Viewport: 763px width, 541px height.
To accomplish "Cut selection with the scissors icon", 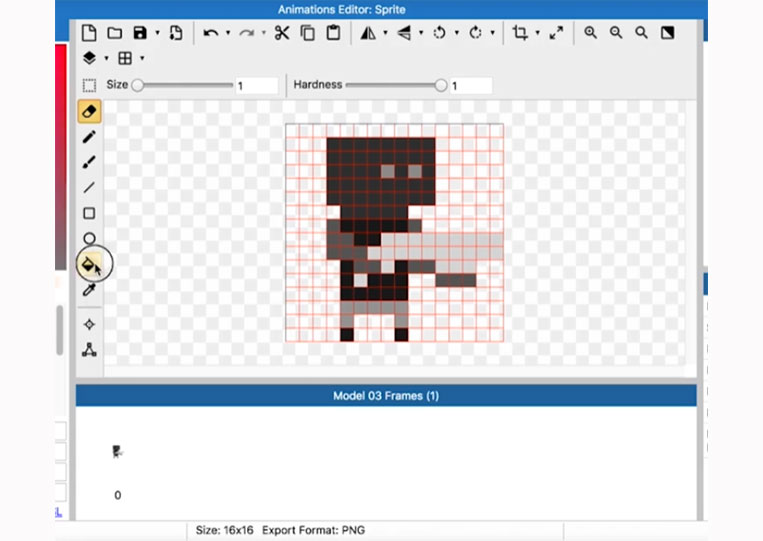I will [x=282, y=33].
